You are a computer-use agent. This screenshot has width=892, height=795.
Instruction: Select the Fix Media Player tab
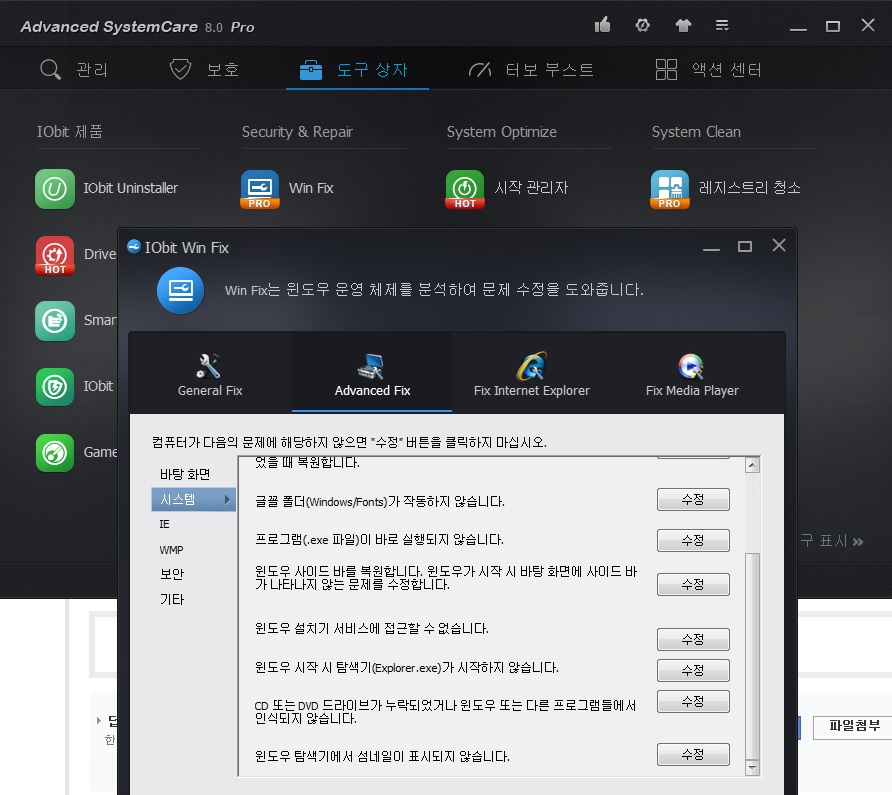692,373
